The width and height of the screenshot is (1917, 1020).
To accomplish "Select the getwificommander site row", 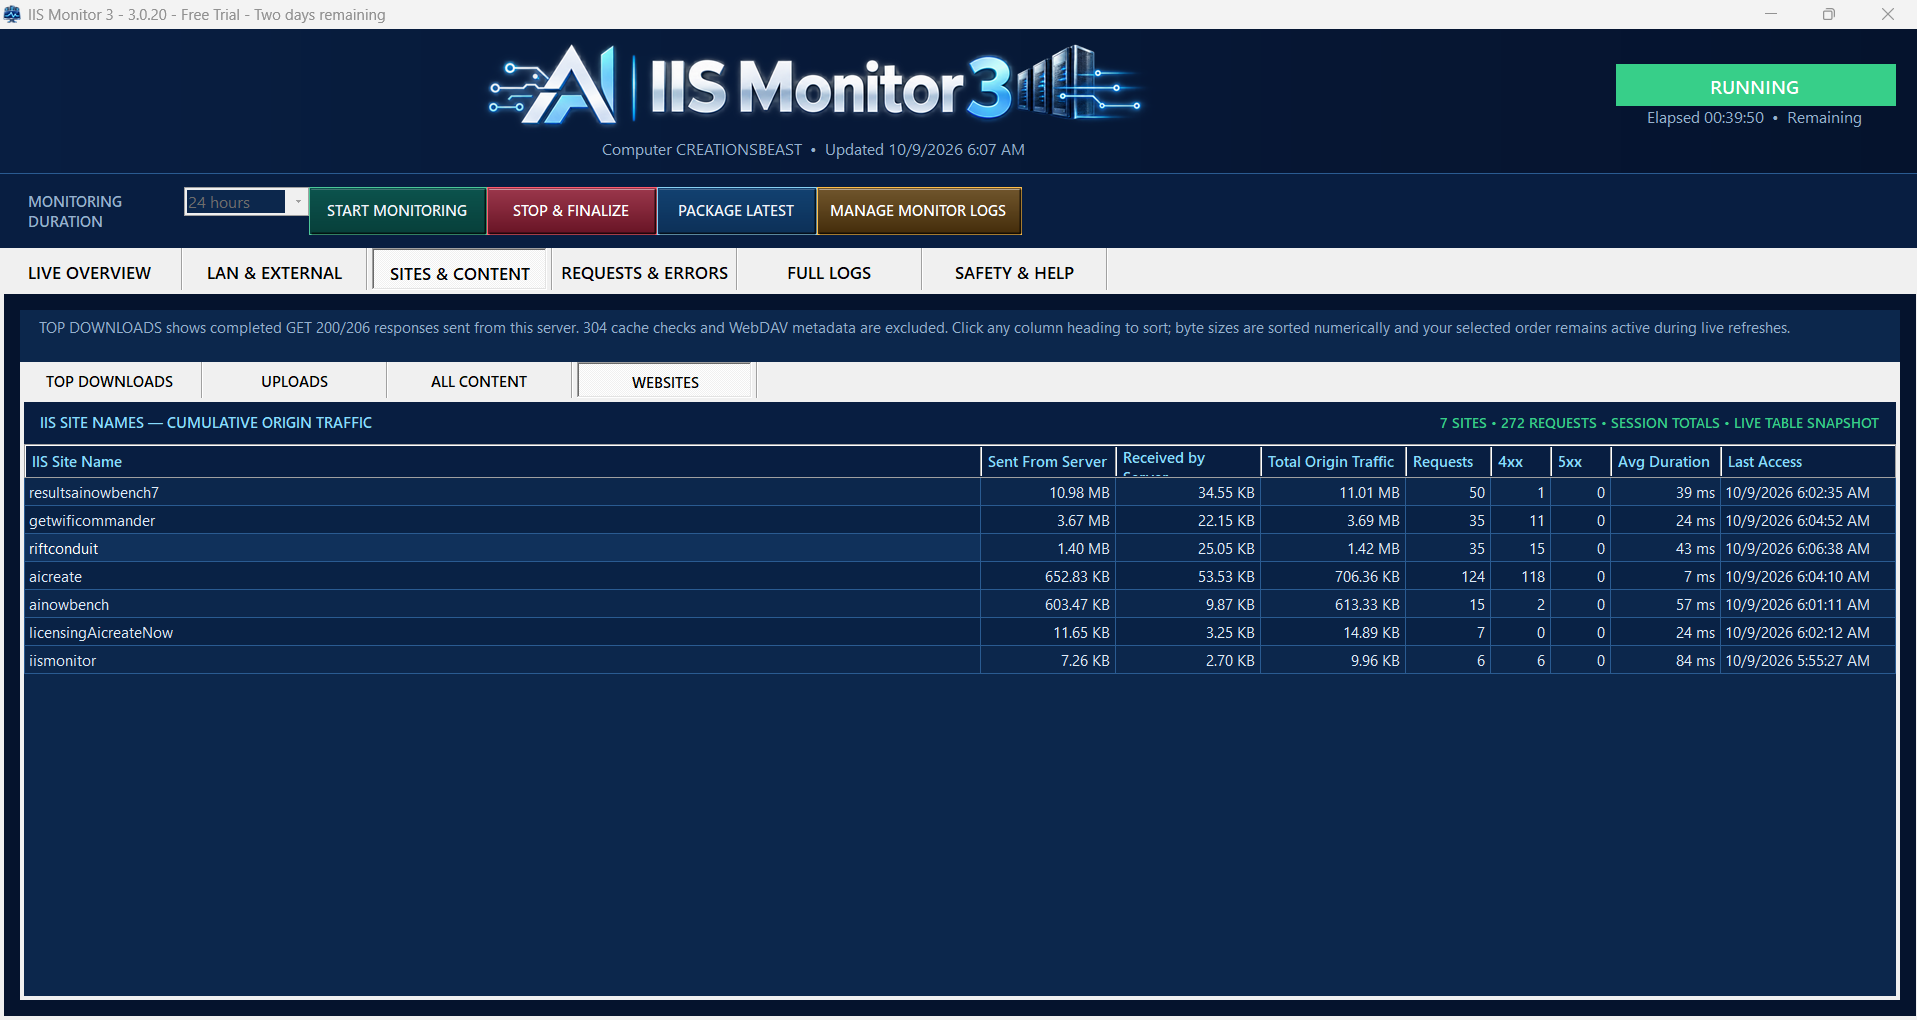I will [960, 521].
